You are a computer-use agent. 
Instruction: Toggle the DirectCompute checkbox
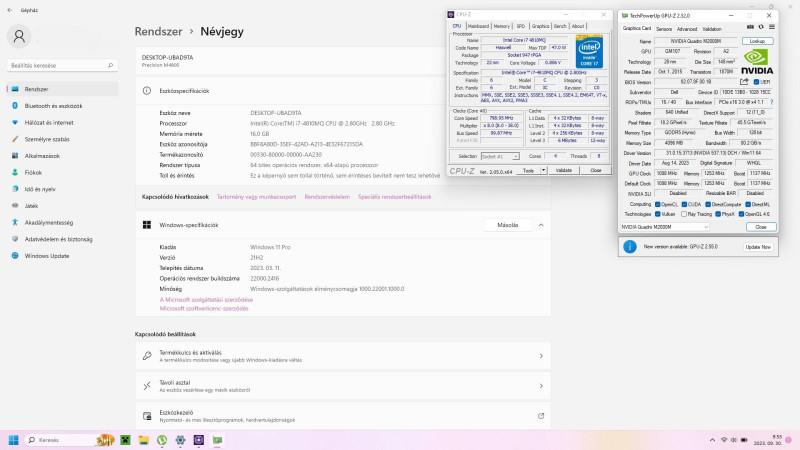coord(708,204)
